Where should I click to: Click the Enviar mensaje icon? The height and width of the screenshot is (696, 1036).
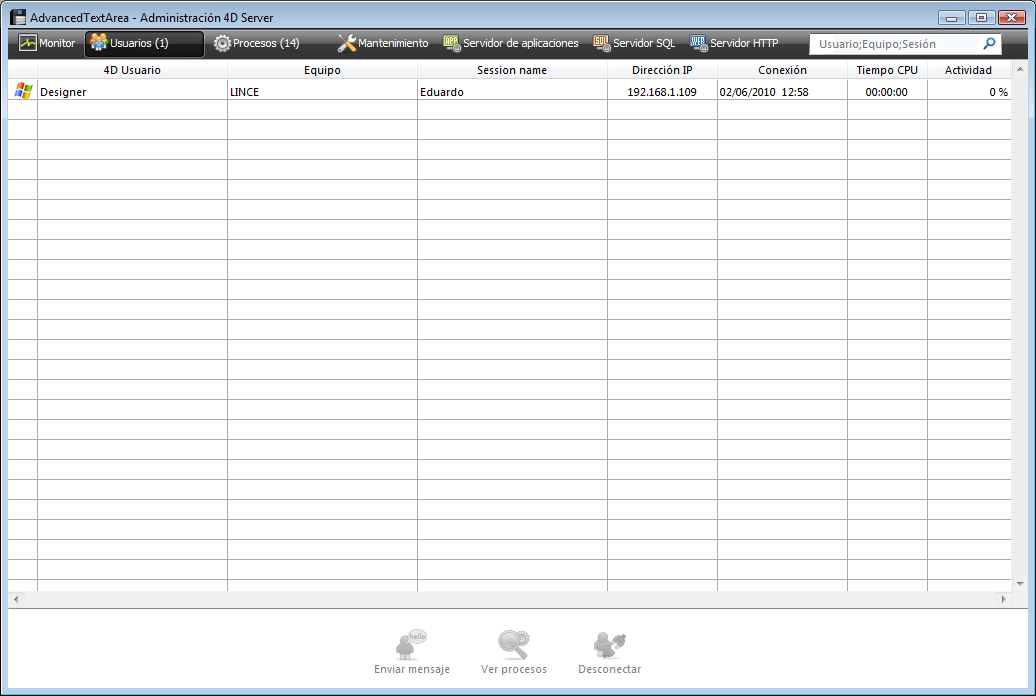[411, 644]
